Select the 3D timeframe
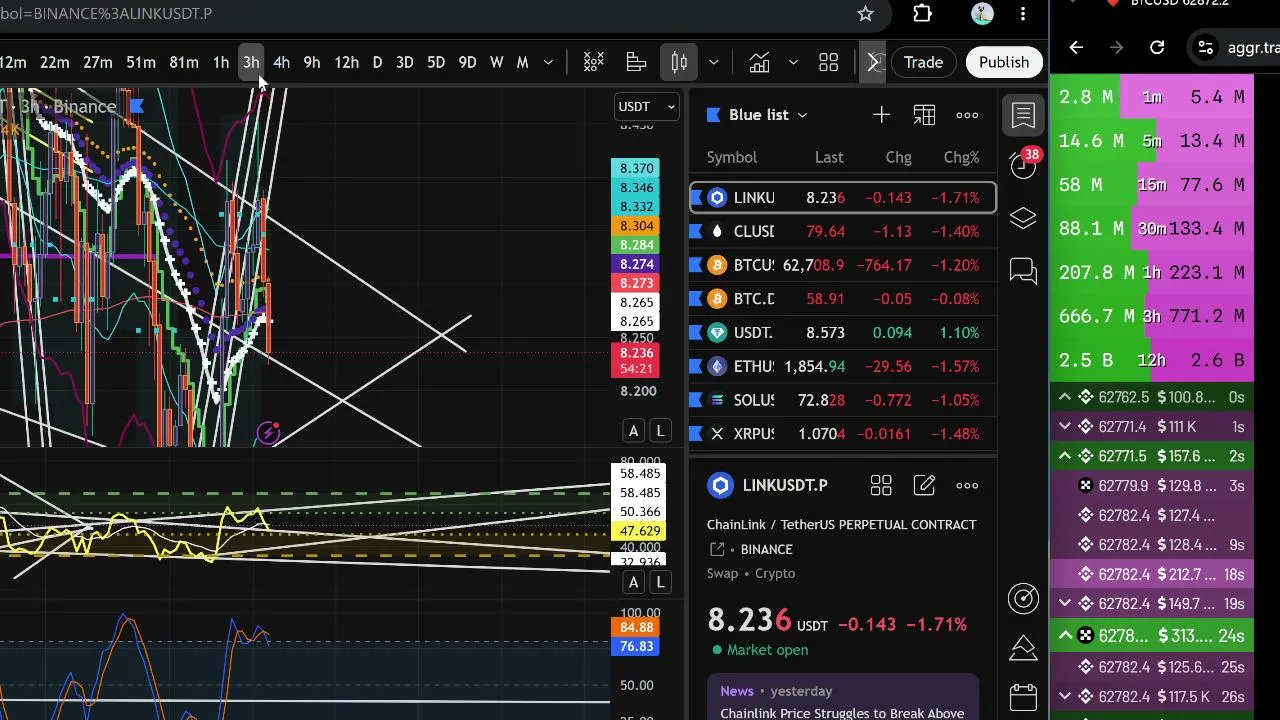This screenshot has height=720, width=1280. click(405, 63)
